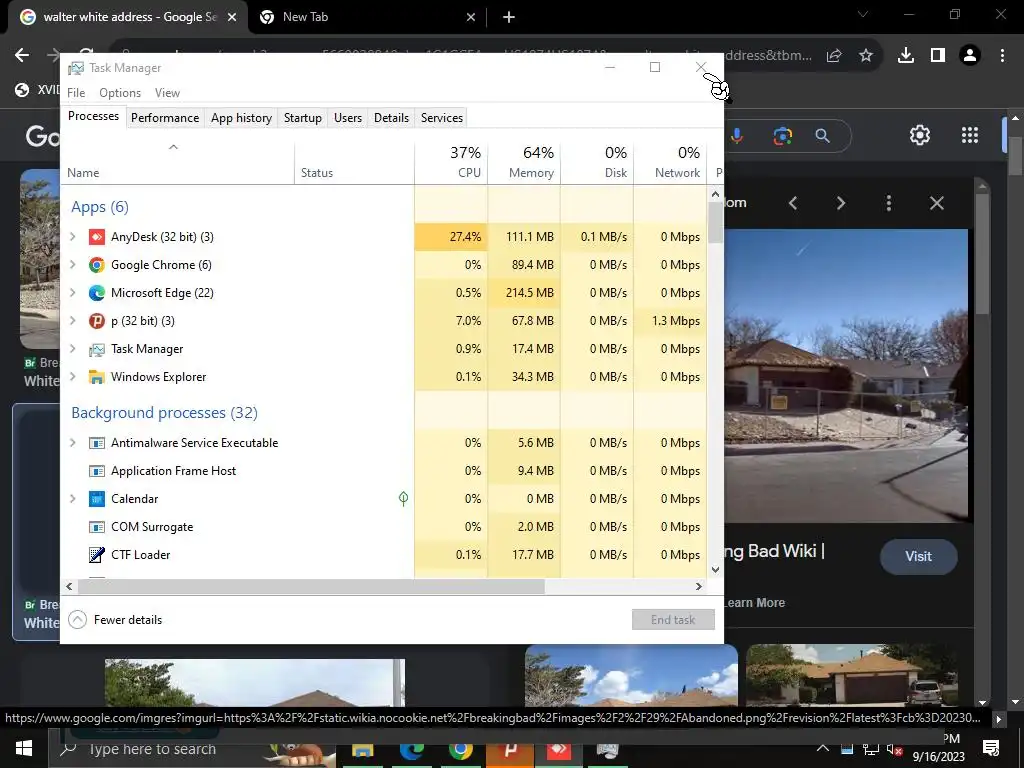Click share page icon in Chrome address bar
Image resolution: width=1024 pixels, height=768 pixels.
[834, 56]
